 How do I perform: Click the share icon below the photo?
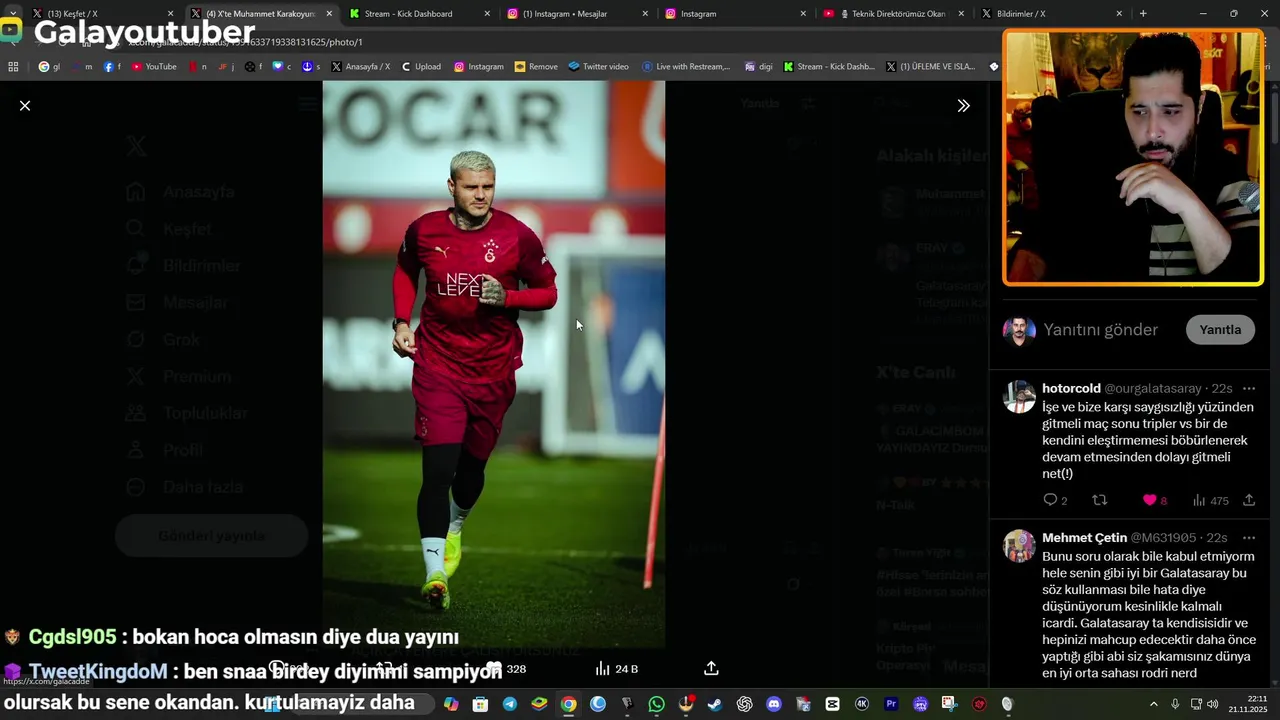(x=711, y=668)
